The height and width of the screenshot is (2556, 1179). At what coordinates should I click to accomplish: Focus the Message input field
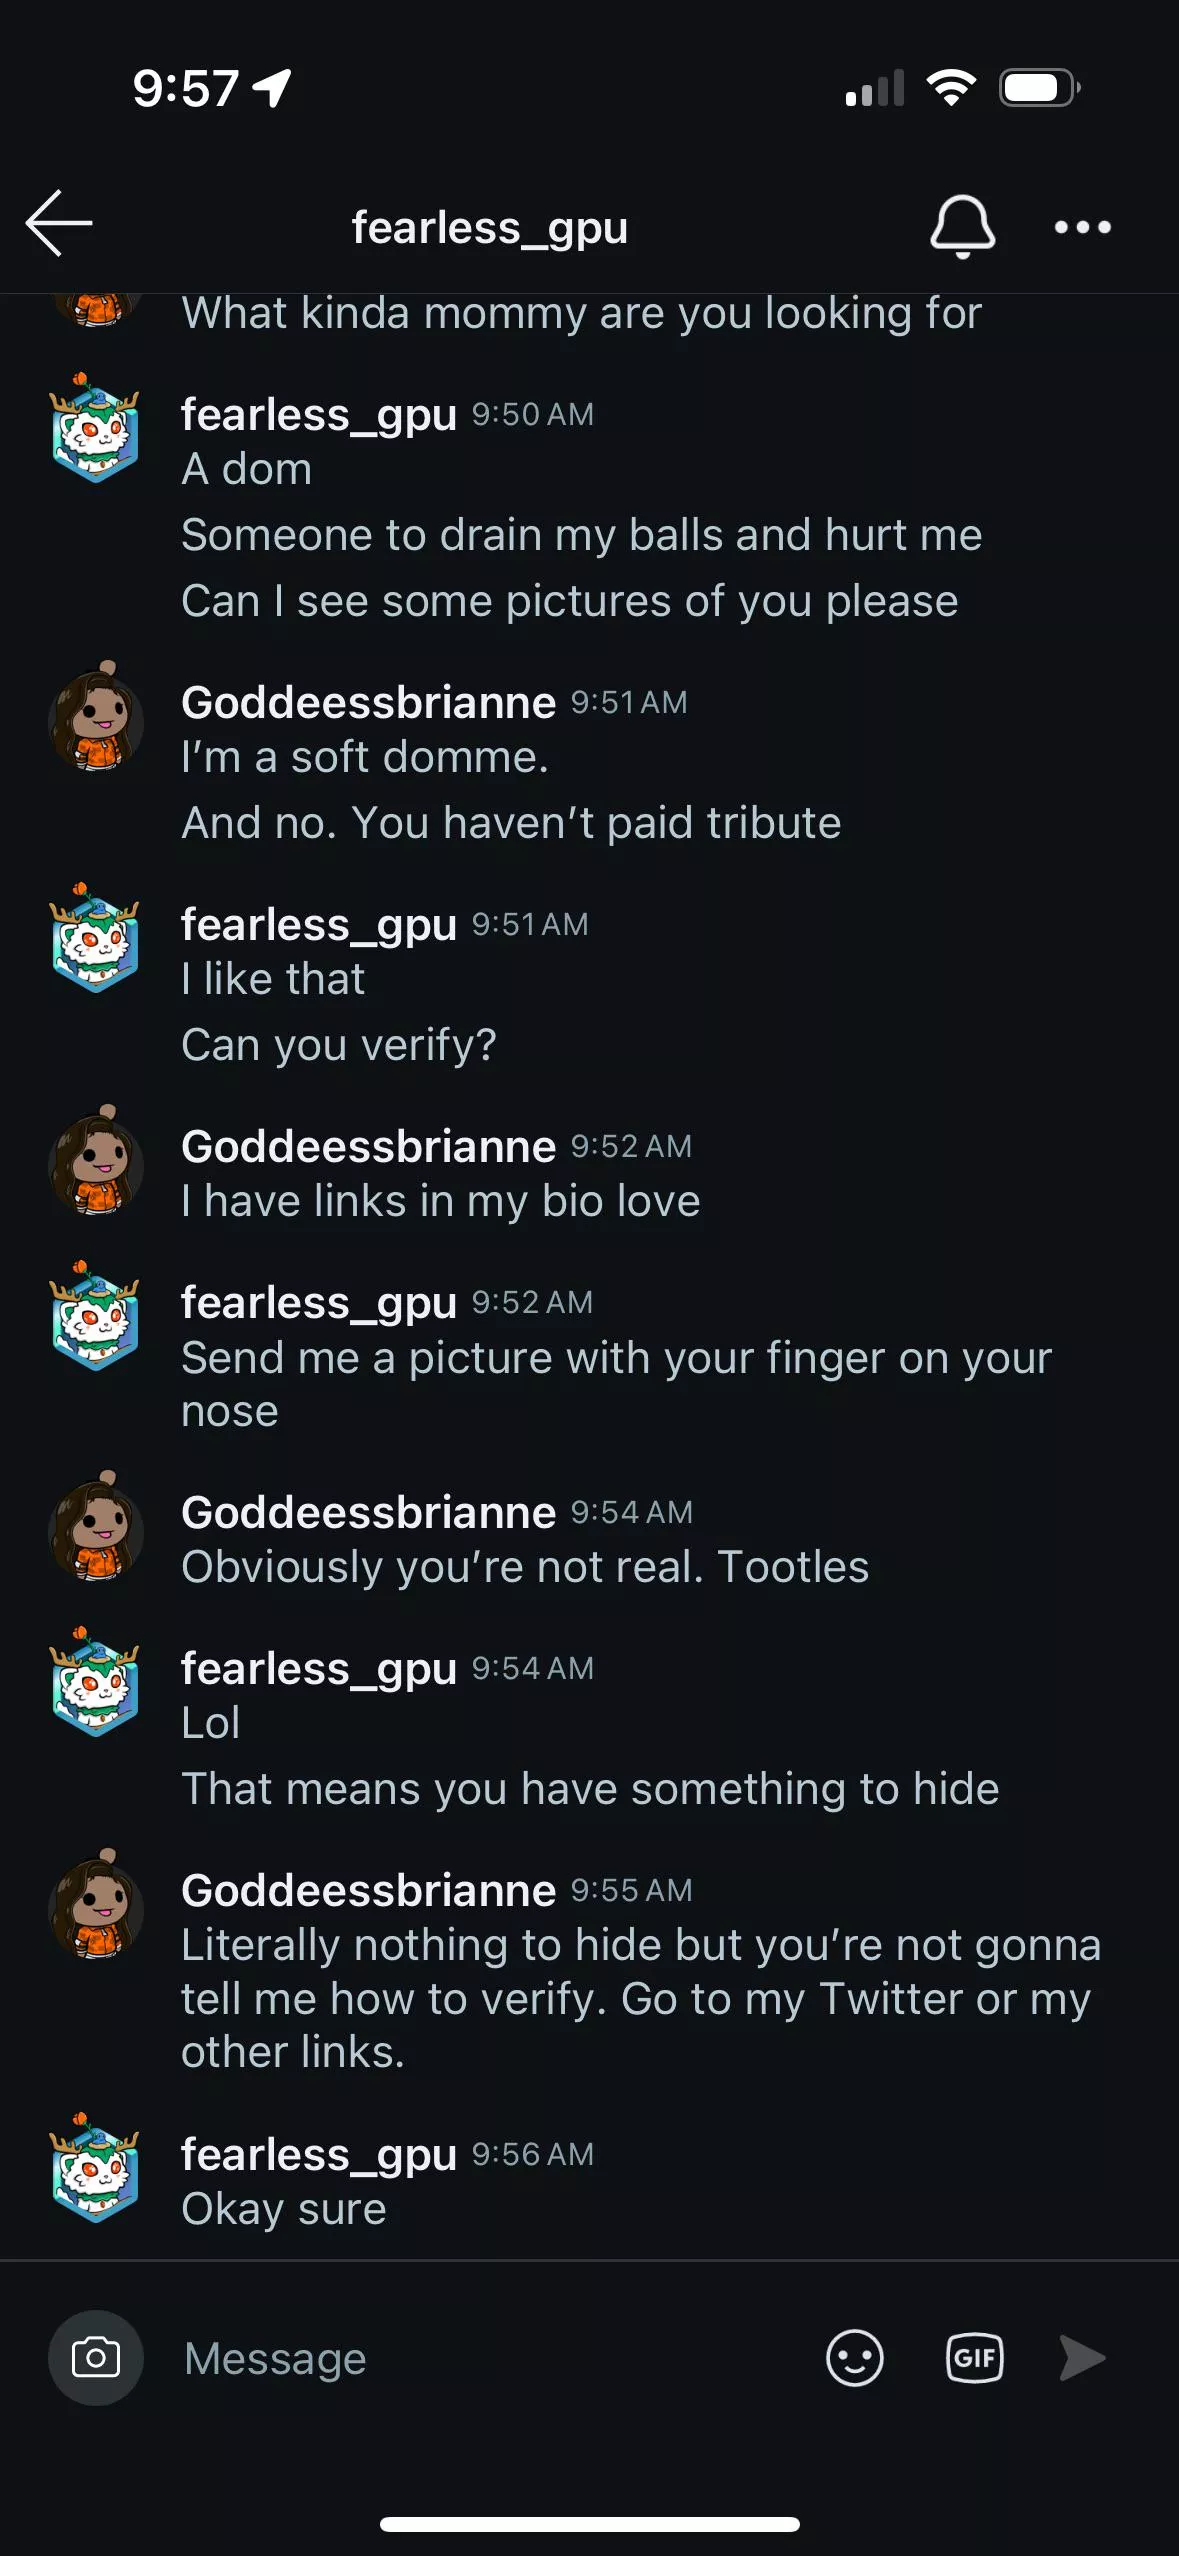490,2357
